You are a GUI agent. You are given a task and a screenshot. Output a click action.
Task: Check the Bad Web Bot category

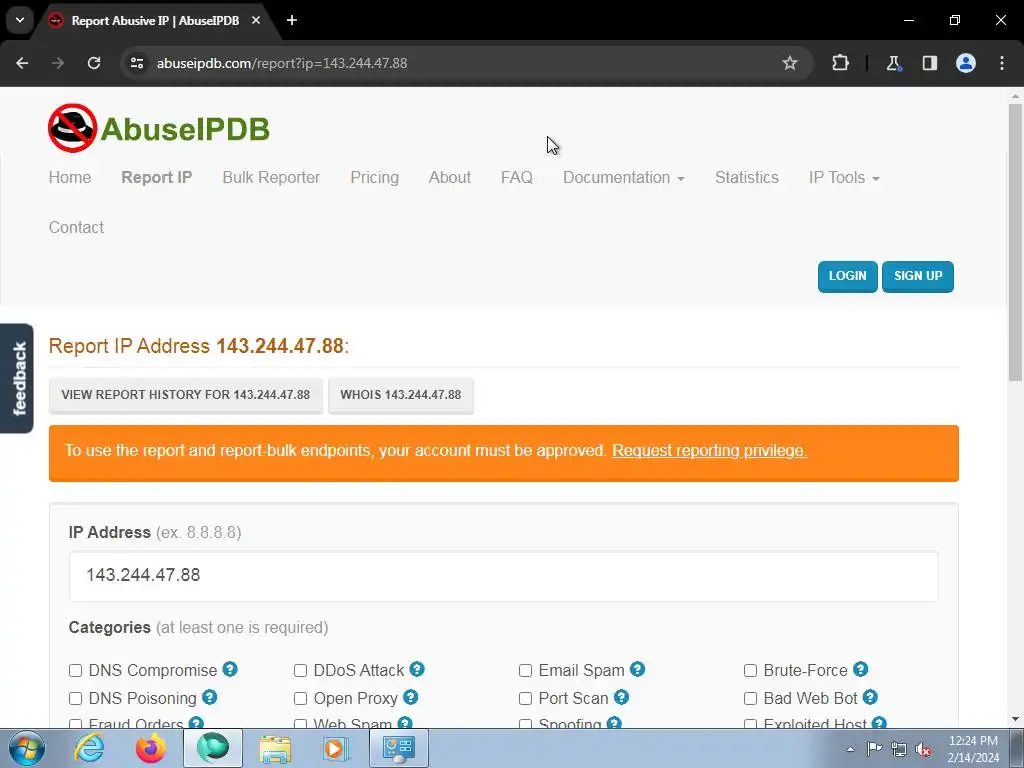pos(750,699)
